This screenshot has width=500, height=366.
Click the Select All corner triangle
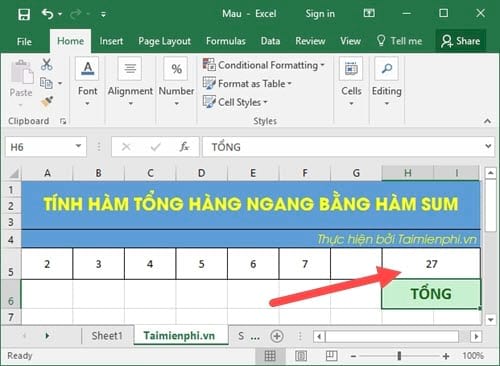(x=13, y=173)
